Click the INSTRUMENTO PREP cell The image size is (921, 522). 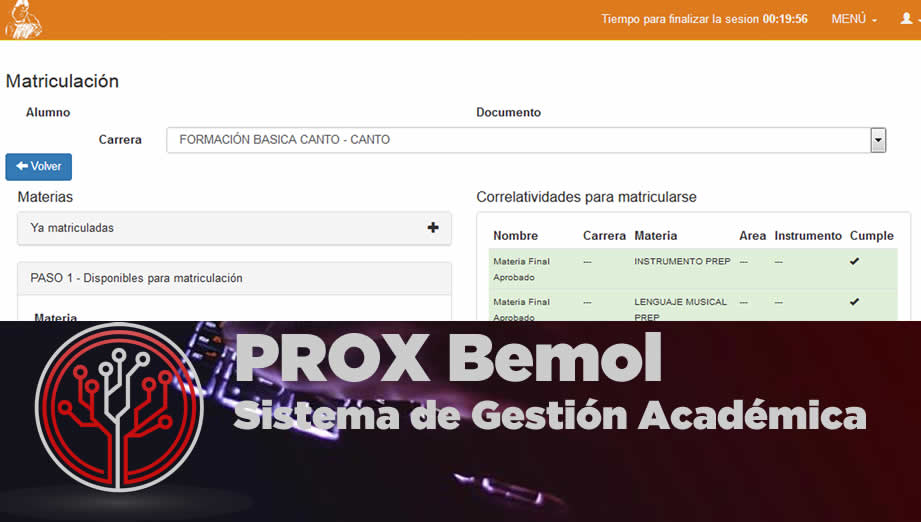[x=682, y=261]
